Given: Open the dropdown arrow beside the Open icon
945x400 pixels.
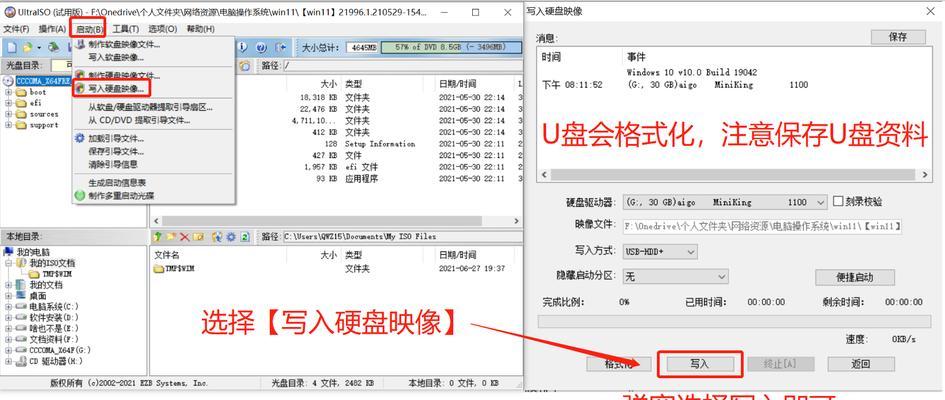Looking at the screenshot, I should point(39,47).
